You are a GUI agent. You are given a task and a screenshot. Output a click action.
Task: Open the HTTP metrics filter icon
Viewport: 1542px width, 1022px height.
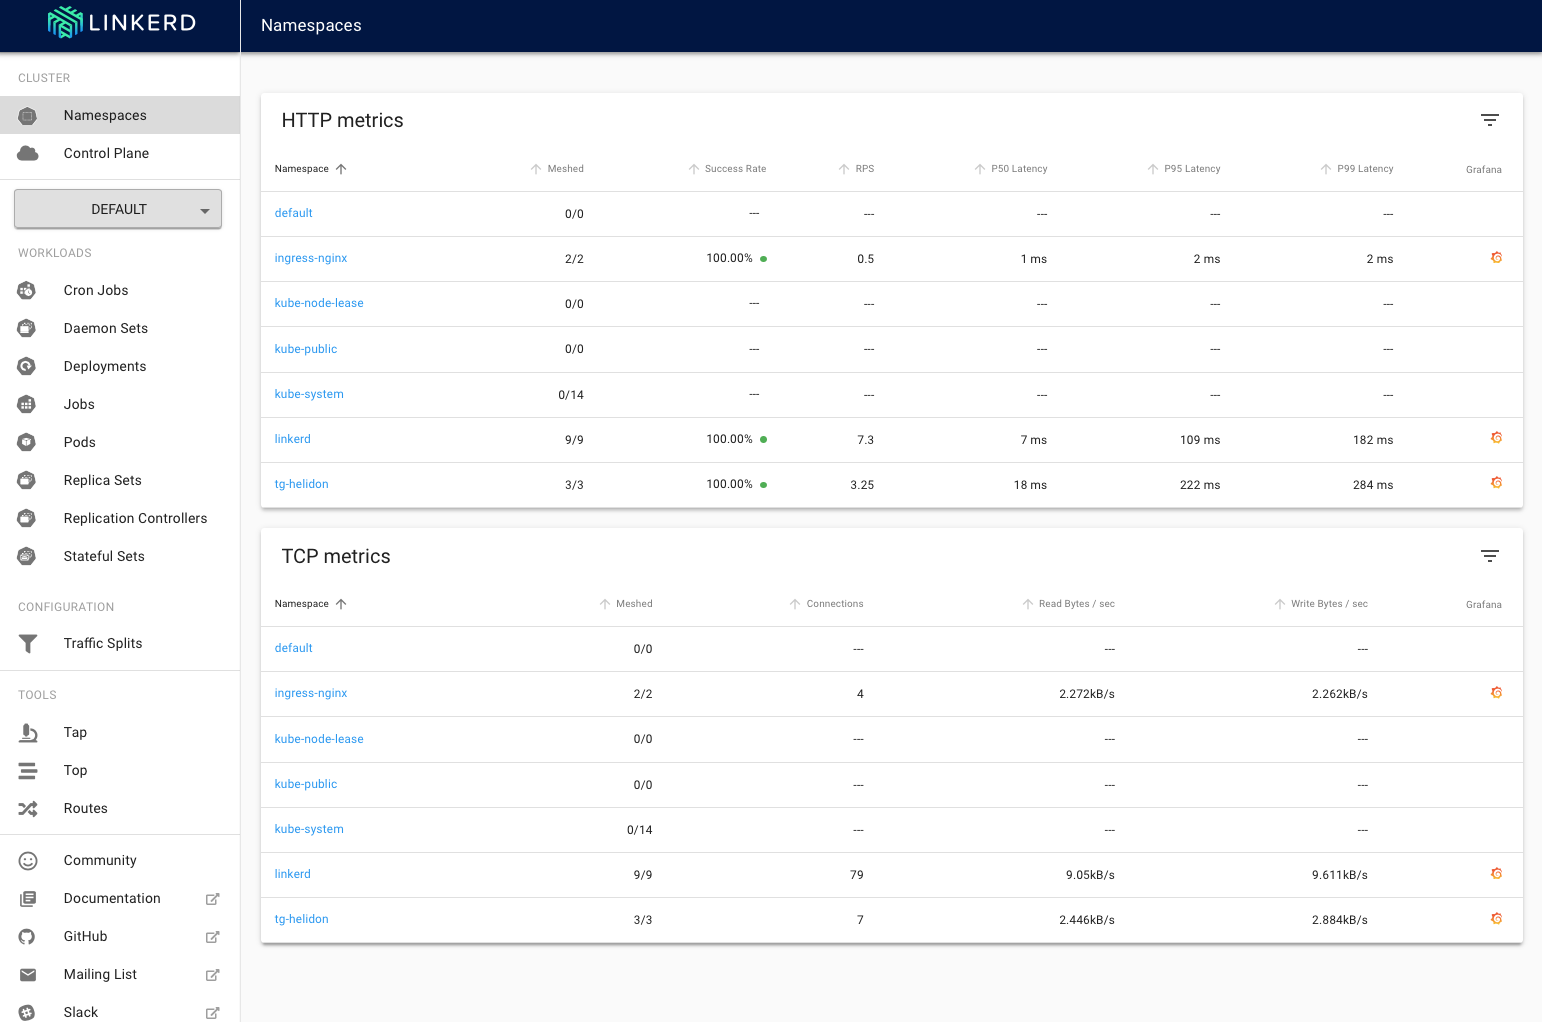[x=1489, y=120]
